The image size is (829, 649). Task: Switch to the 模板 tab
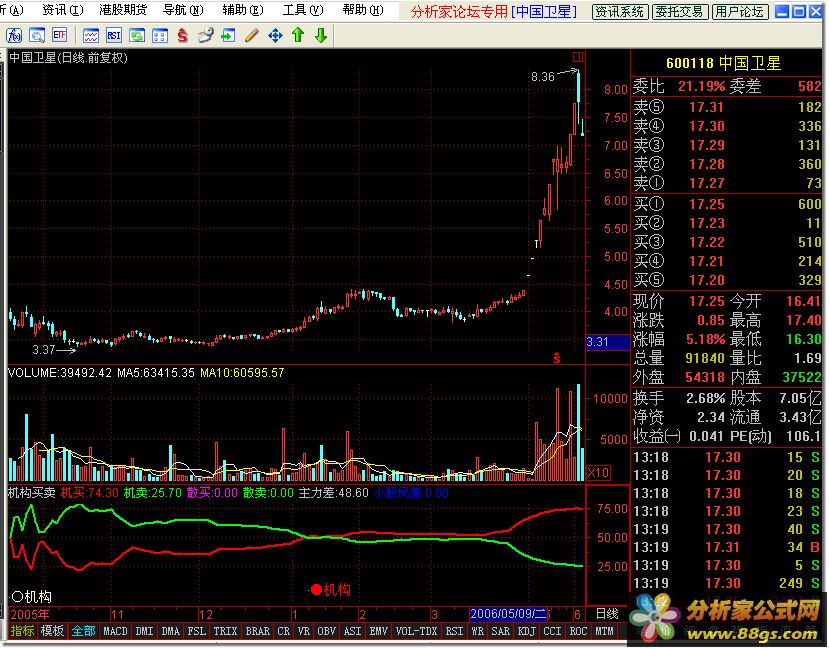pos(52,631)
